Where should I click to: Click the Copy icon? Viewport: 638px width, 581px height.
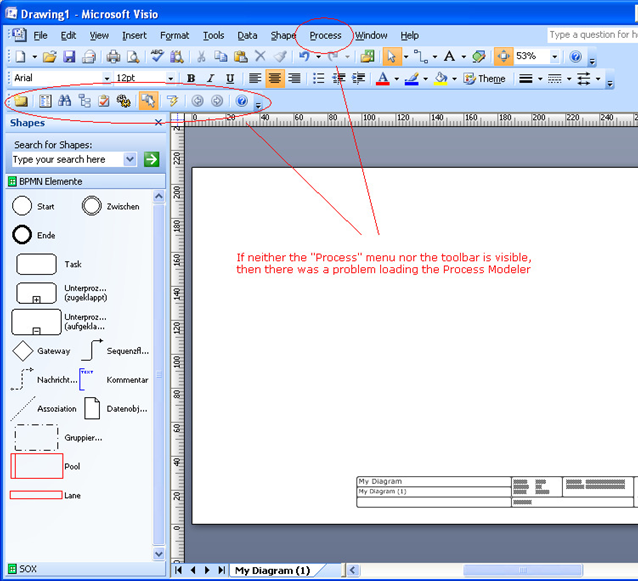coord(221,57)
